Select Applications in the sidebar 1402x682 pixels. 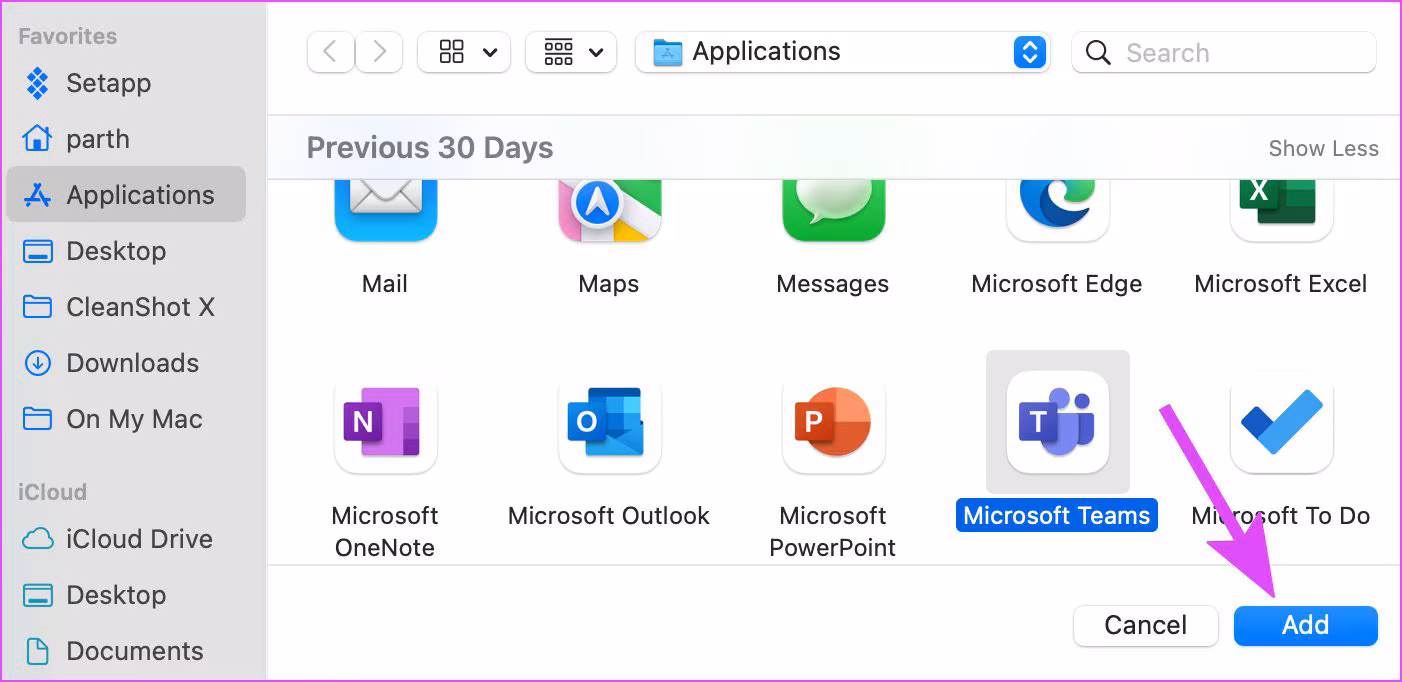pyautogui.click(x=126, y=194)
